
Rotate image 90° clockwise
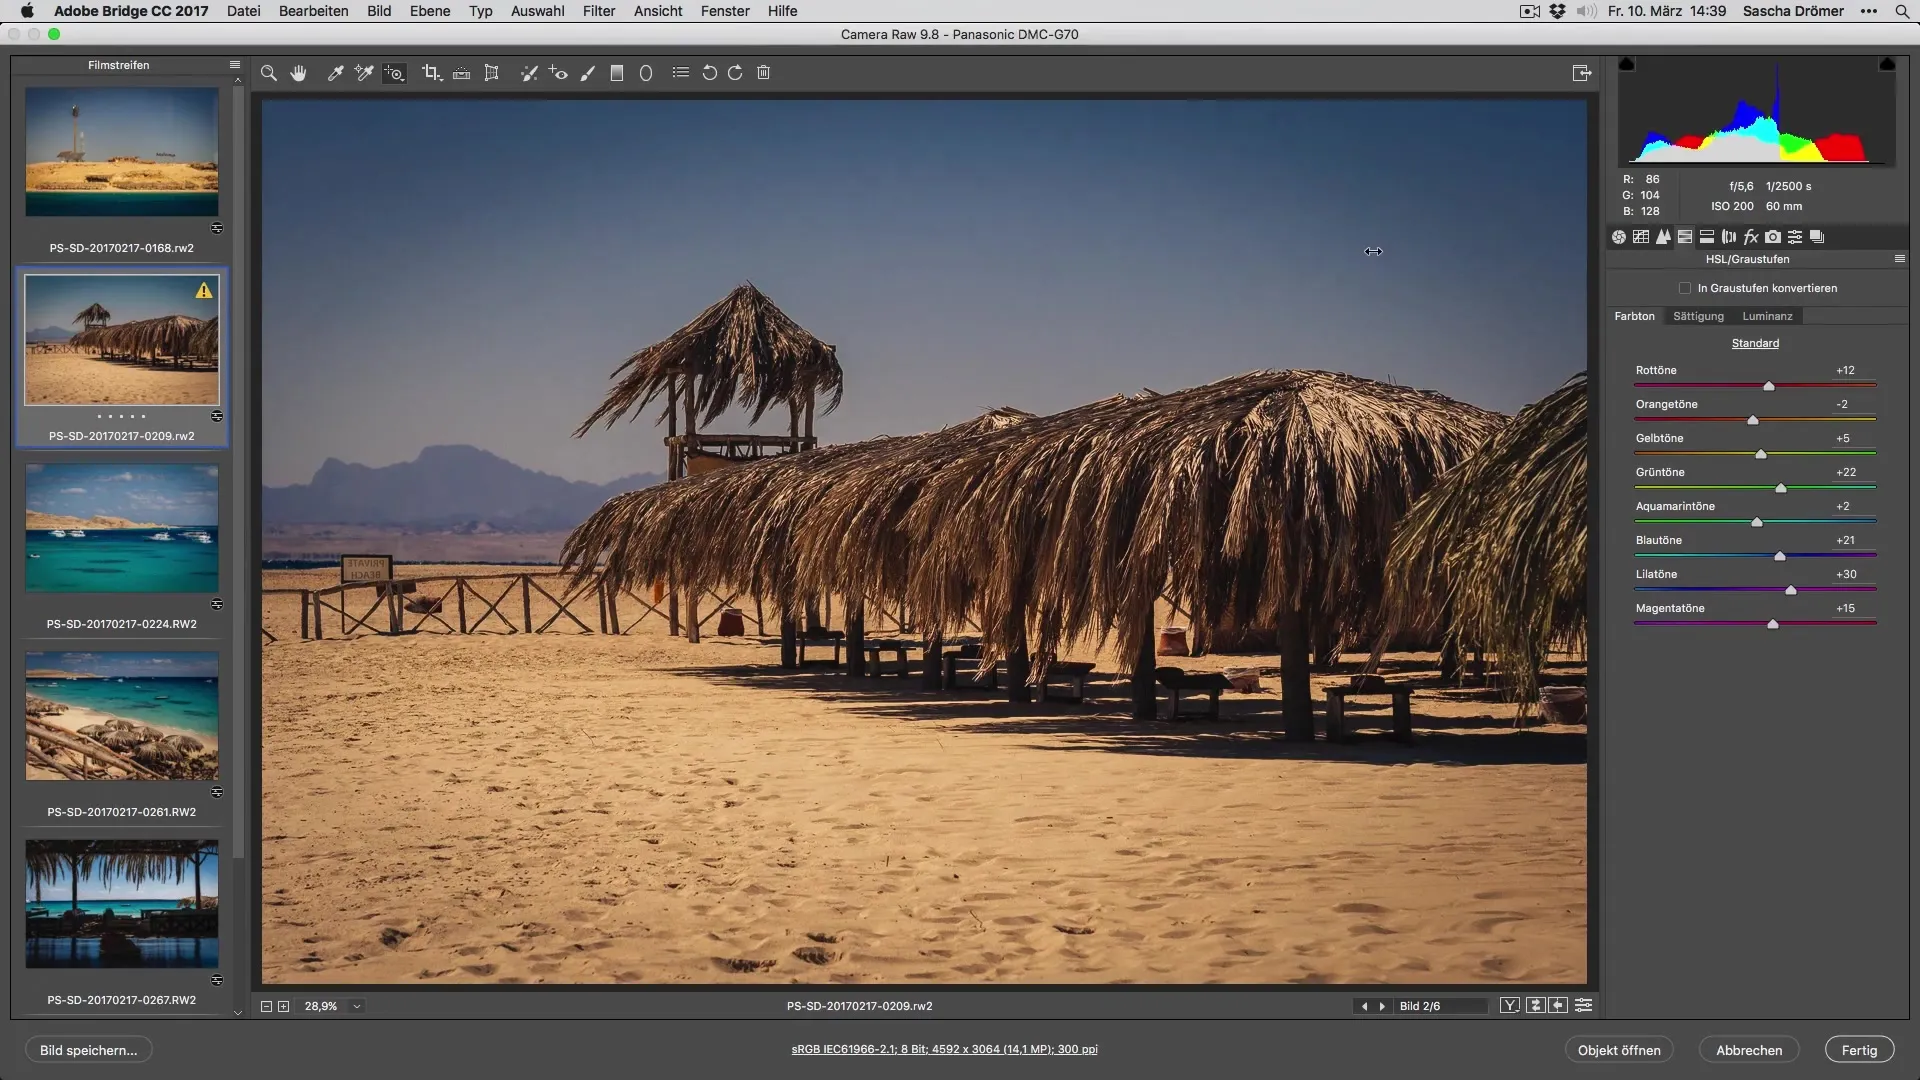(735, 73)
